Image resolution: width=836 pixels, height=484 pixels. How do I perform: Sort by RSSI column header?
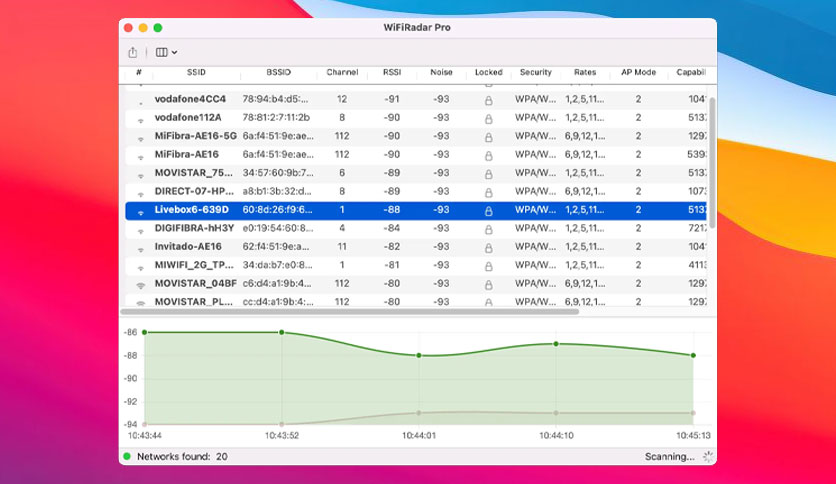(x=392, y=72)
